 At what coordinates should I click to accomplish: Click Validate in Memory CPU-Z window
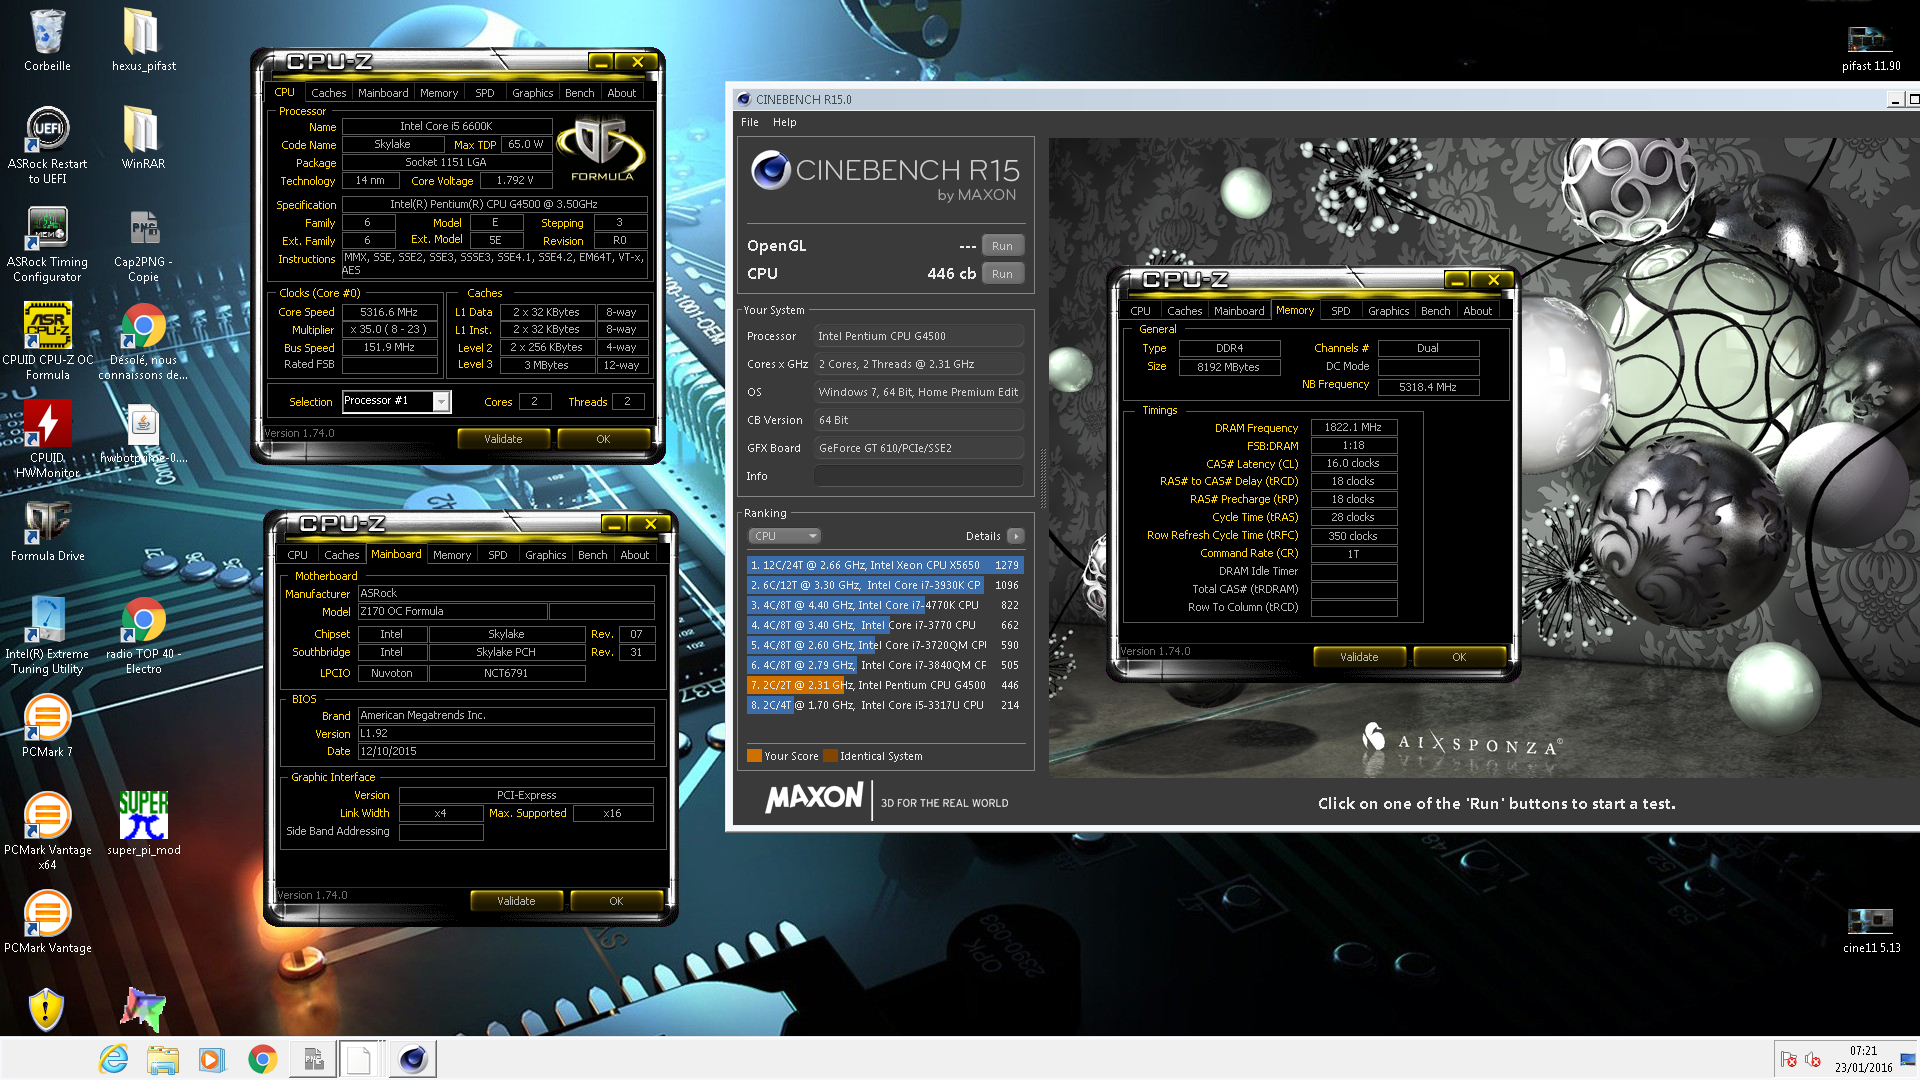1359,657
